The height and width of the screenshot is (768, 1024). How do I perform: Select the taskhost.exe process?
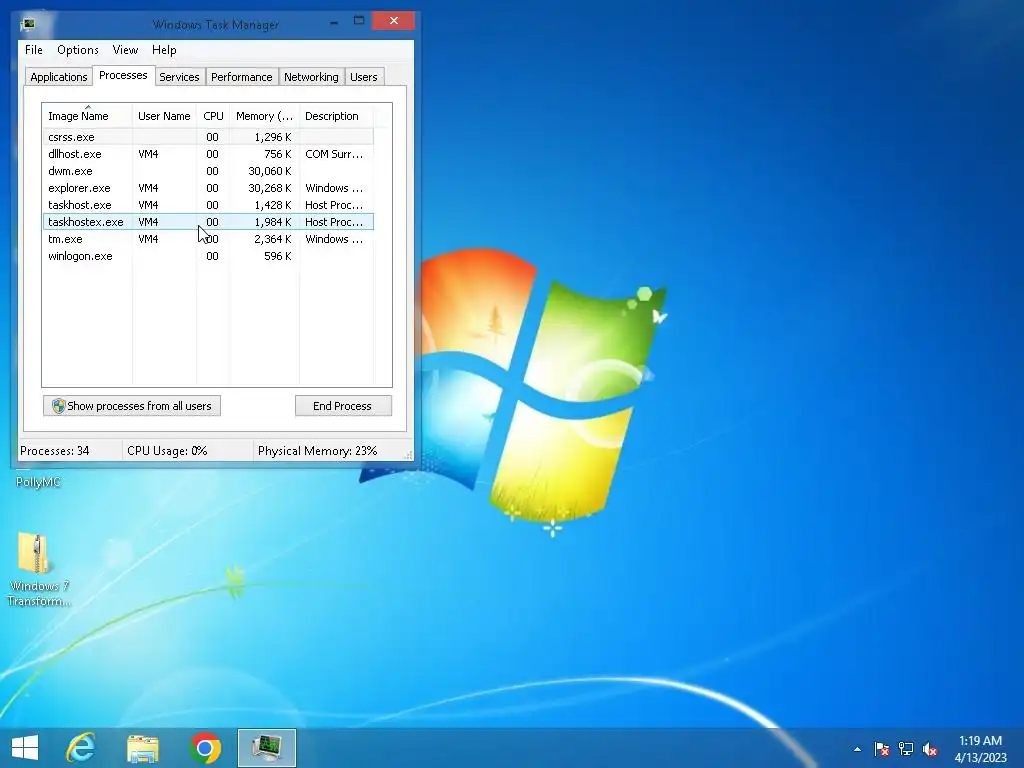tap(208, 205)
